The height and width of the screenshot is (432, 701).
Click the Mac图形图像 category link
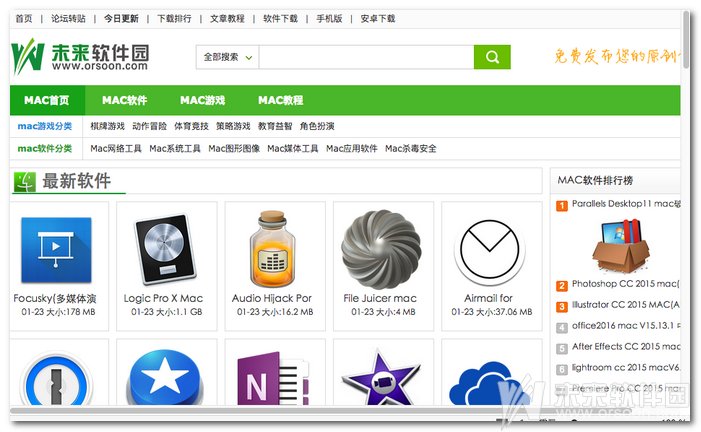coord(234,148)
